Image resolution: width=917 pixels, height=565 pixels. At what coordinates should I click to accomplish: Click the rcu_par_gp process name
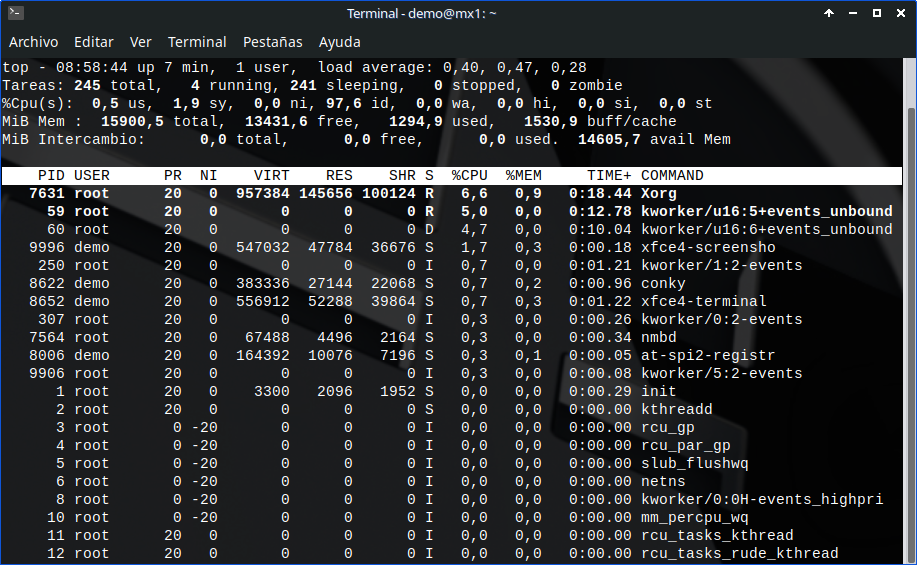(685, 446)
